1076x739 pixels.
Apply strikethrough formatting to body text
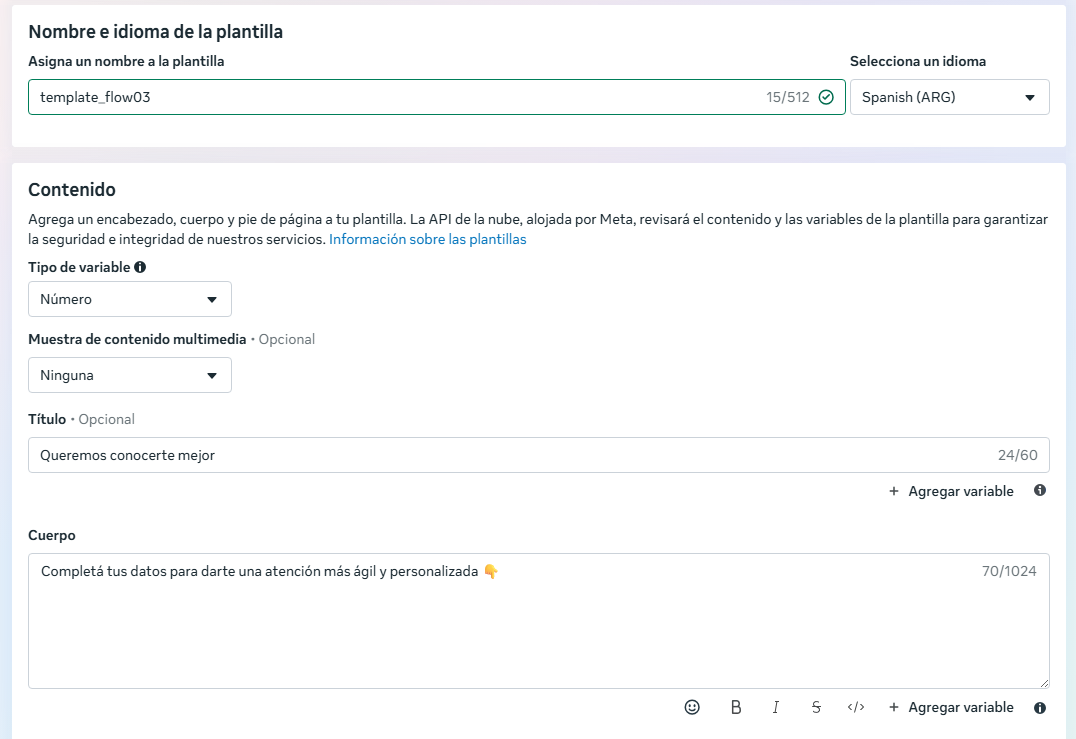[816, 707]
